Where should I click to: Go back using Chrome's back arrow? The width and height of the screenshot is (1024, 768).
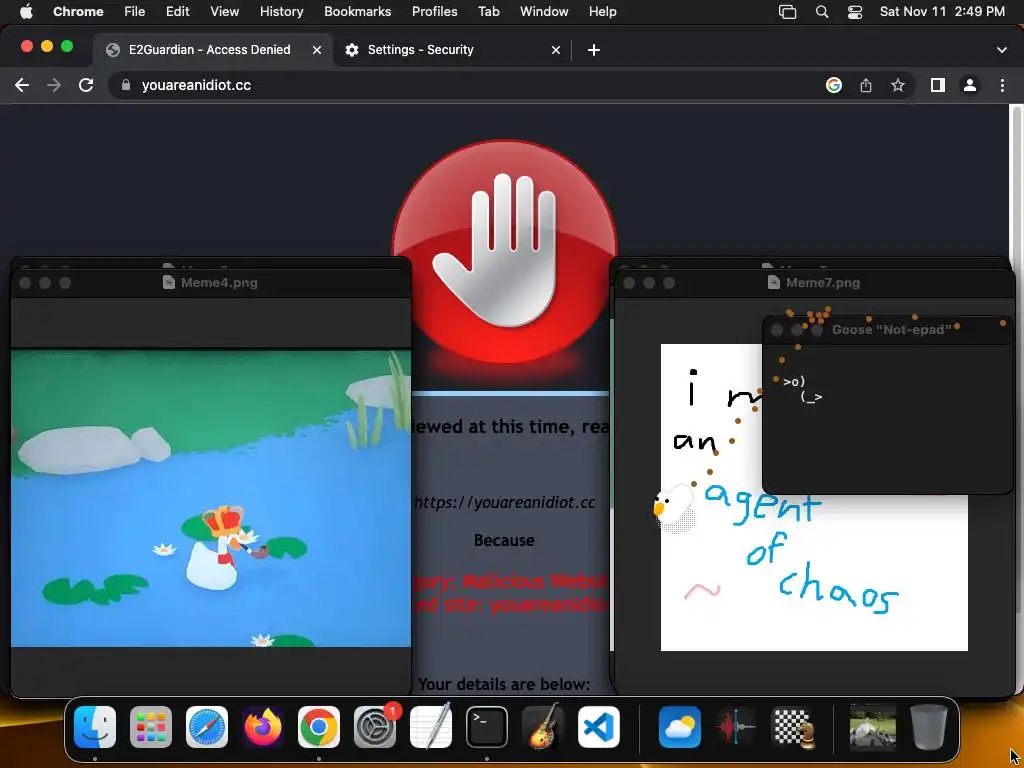coord(22,86)
